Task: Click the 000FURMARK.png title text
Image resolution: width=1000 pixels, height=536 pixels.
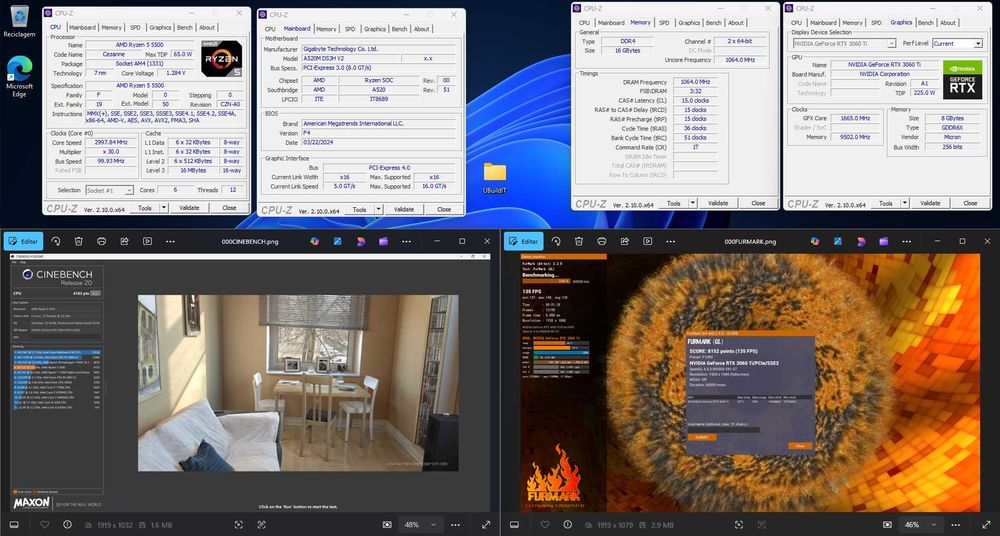Action: (x=751, y=241)
